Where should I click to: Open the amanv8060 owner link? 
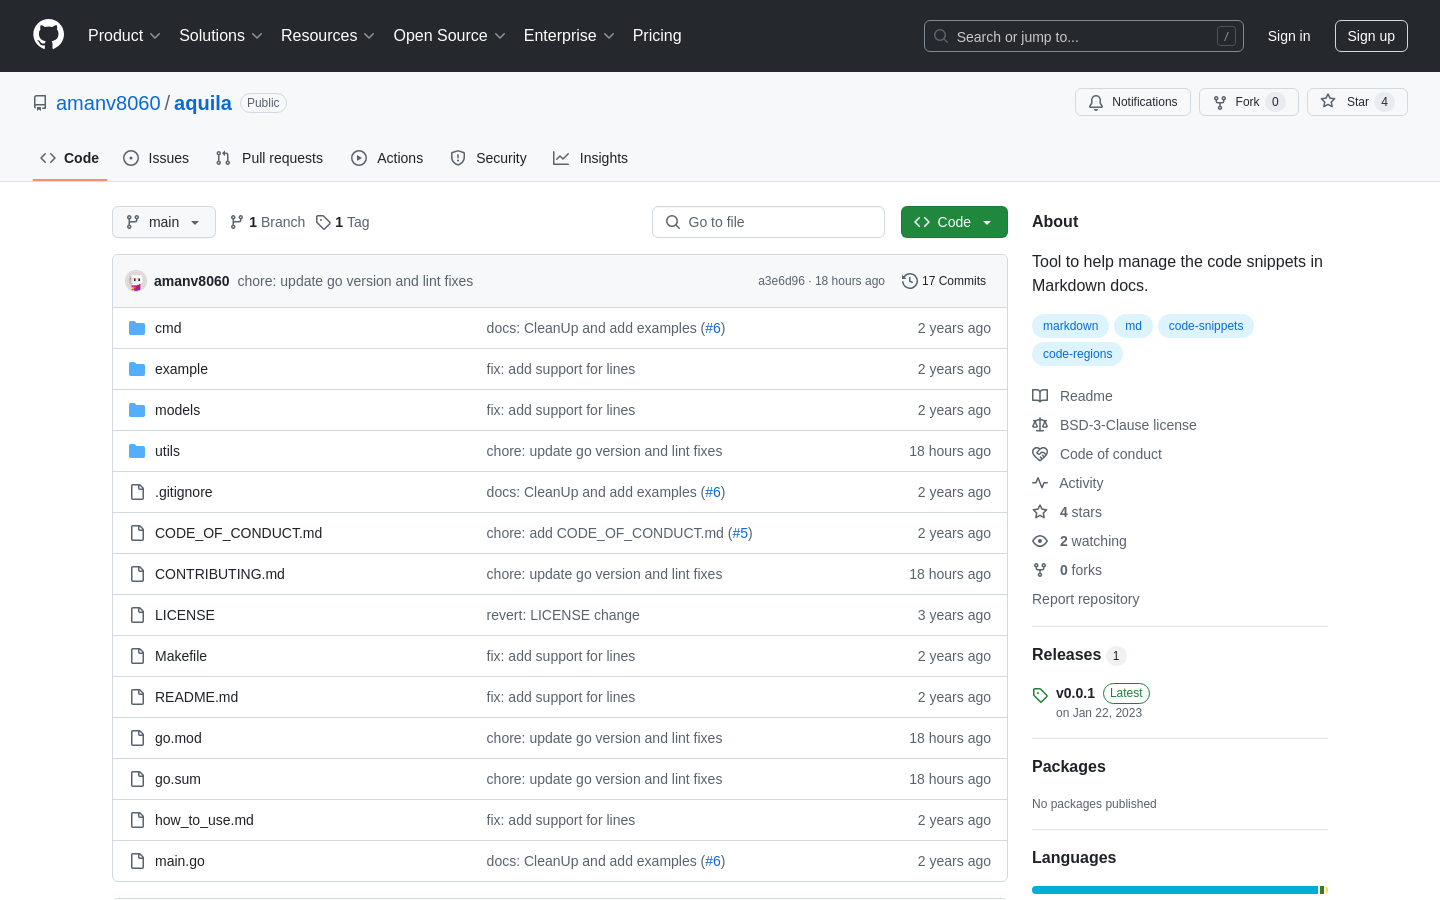[108, 103]
